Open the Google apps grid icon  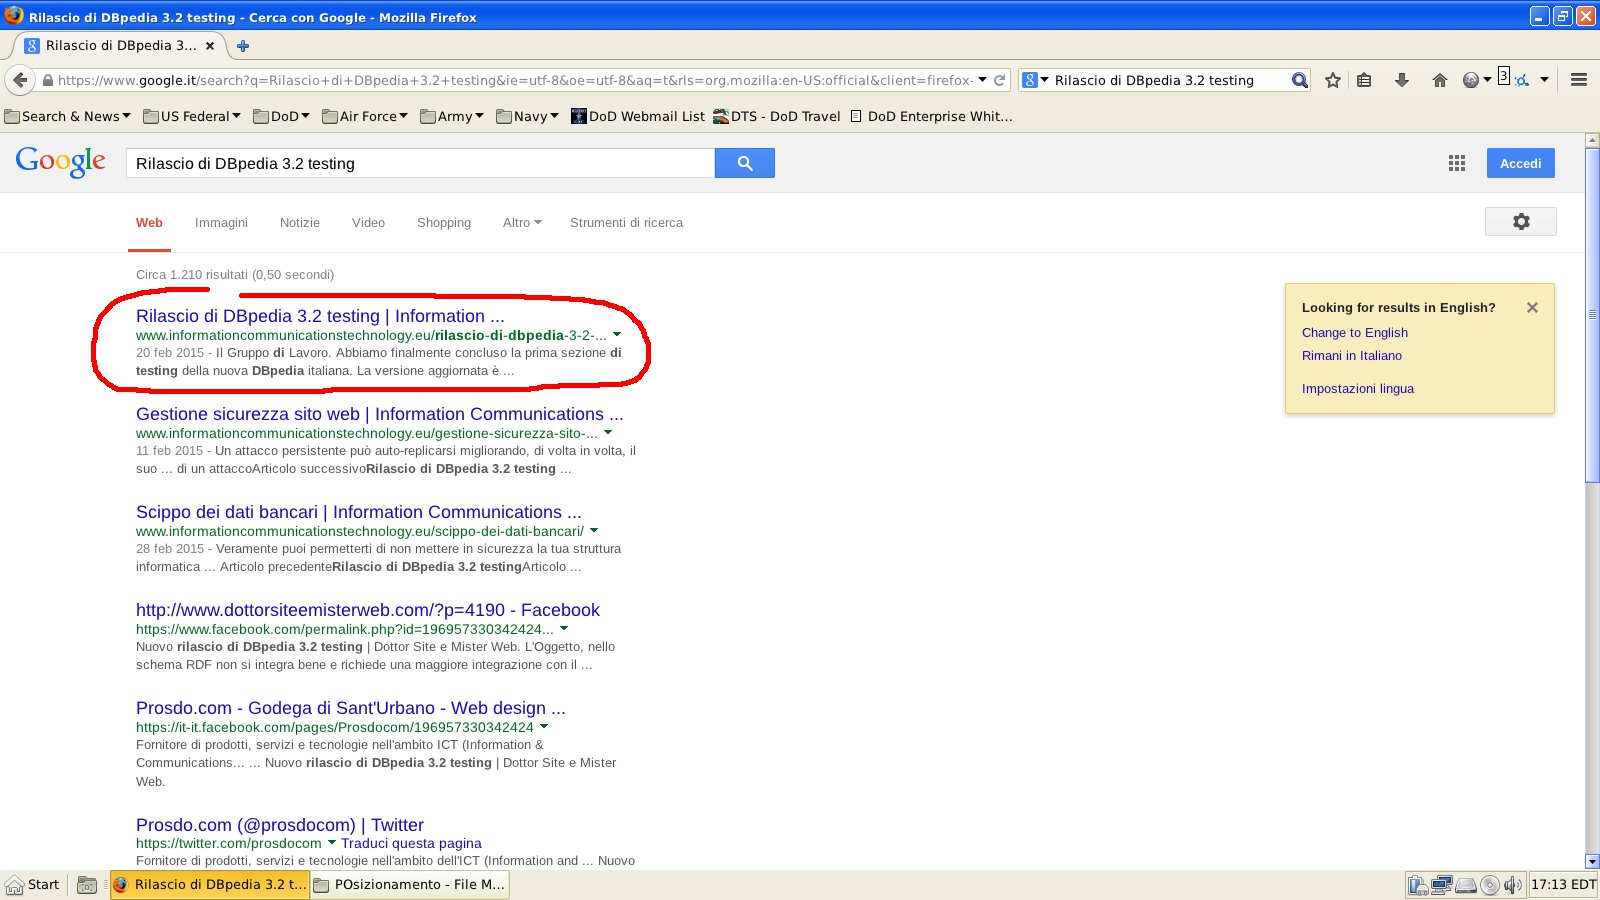(x=1457, y=163)
